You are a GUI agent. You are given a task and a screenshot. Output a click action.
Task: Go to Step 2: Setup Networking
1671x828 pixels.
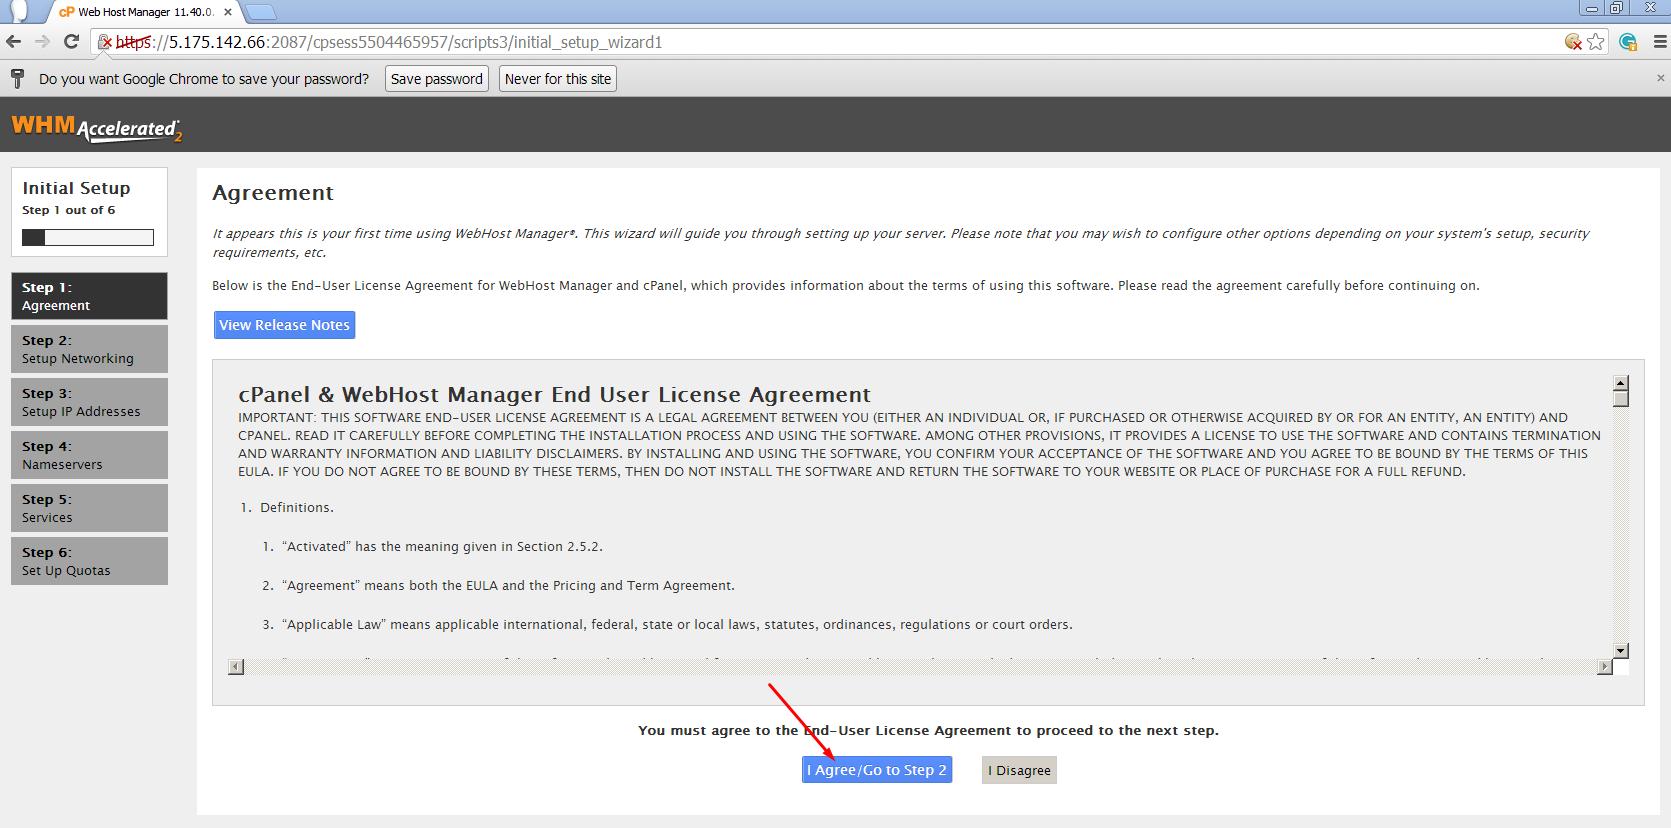pyautogui.click(x=89, y=349)
